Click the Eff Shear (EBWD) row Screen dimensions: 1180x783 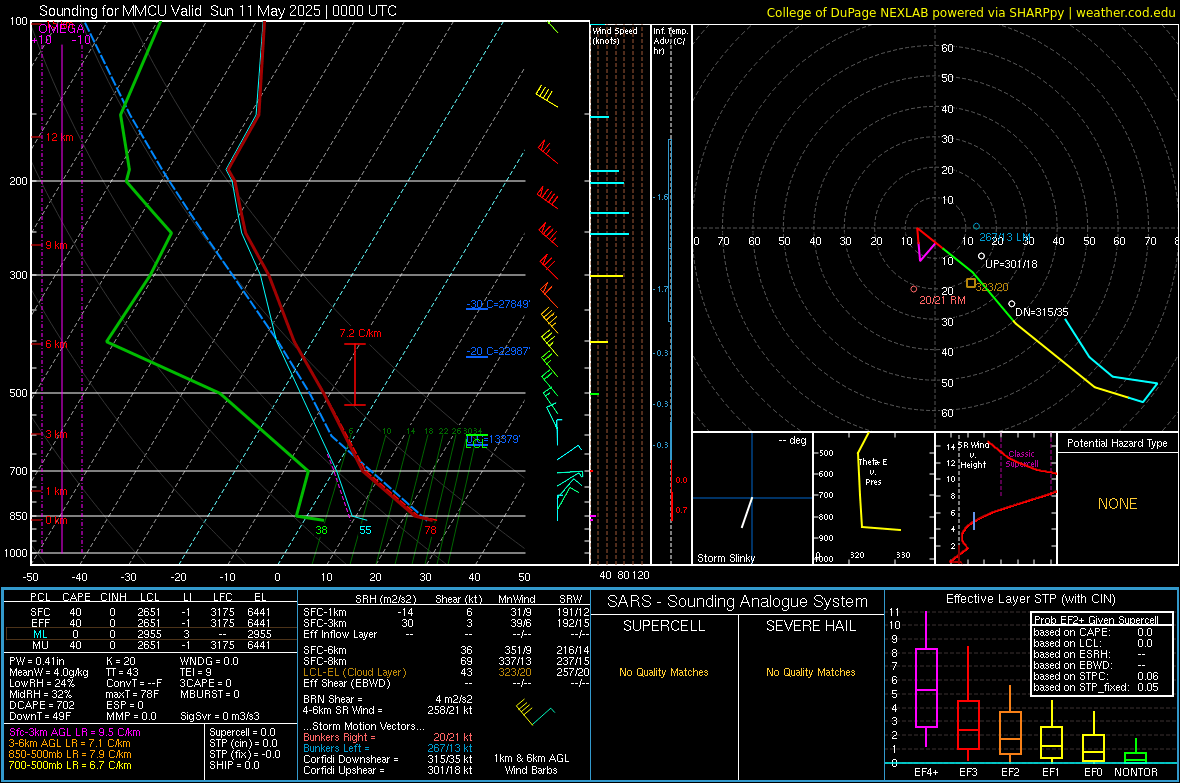(446, 684)
